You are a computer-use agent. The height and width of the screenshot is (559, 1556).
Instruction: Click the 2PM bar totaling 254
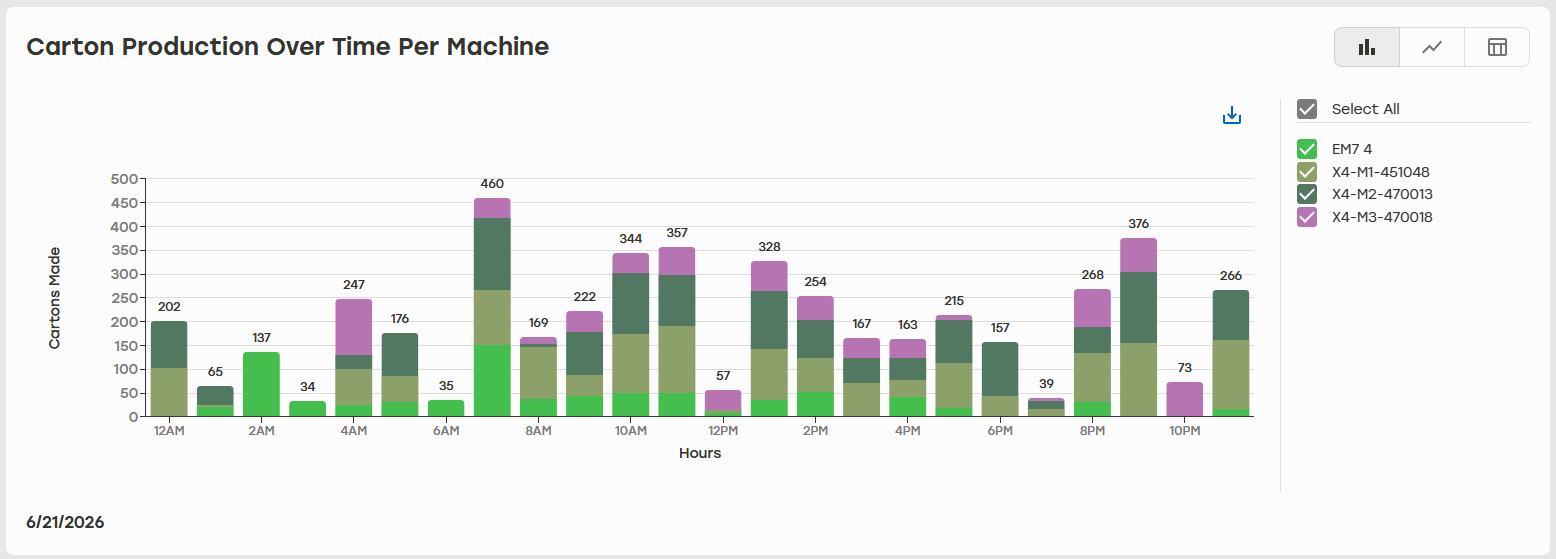[x=815, y=356]
